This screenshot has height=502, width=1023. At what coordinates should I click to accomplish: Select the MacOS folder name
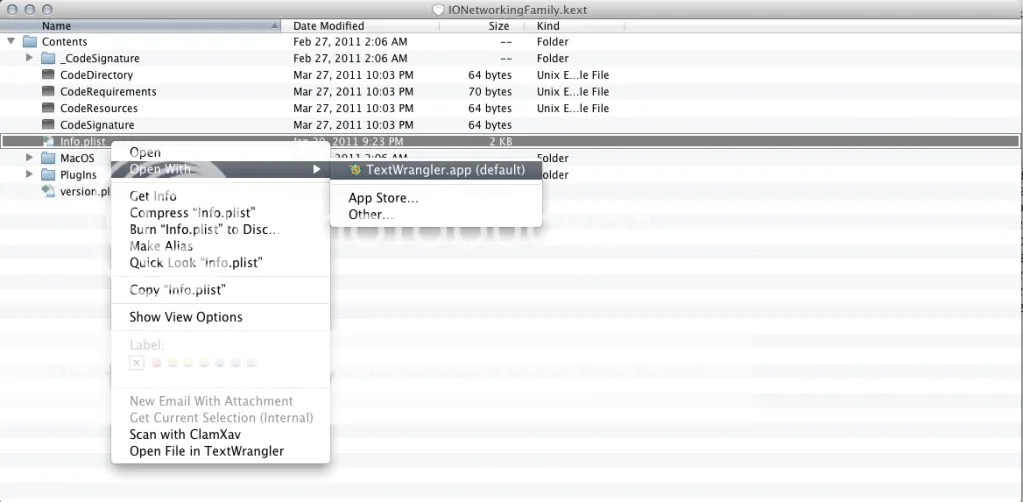tap(78, 158)
